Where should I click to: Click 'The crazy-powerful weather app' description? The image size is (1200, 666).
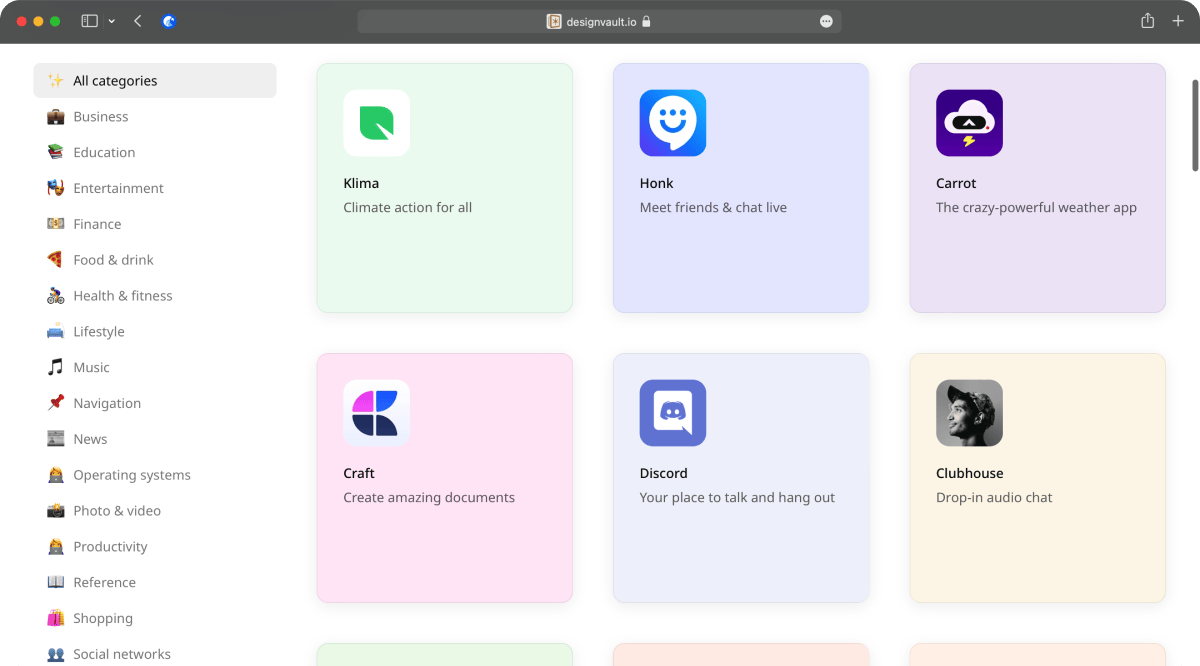tap(1036, 208)
